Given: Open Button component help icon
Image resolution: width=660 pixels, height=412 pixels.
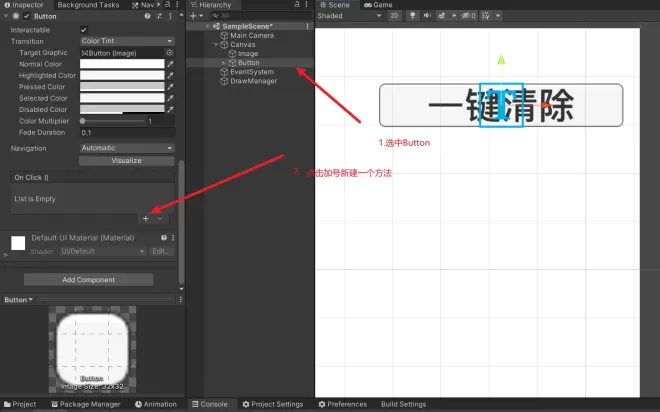Looking at the screenshot, I should pyautogui.click(x=147, y=16).
